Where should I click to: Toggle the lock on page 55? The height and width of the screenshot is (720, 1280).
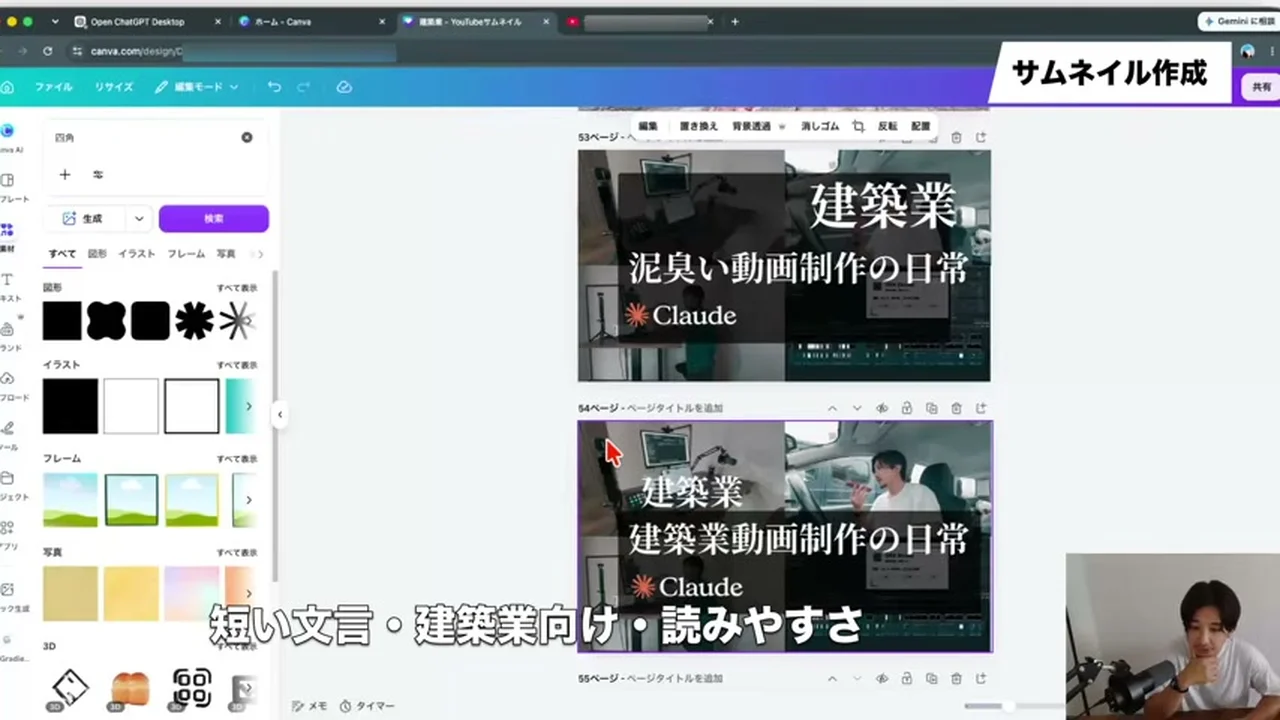click(x=907, y=678)
